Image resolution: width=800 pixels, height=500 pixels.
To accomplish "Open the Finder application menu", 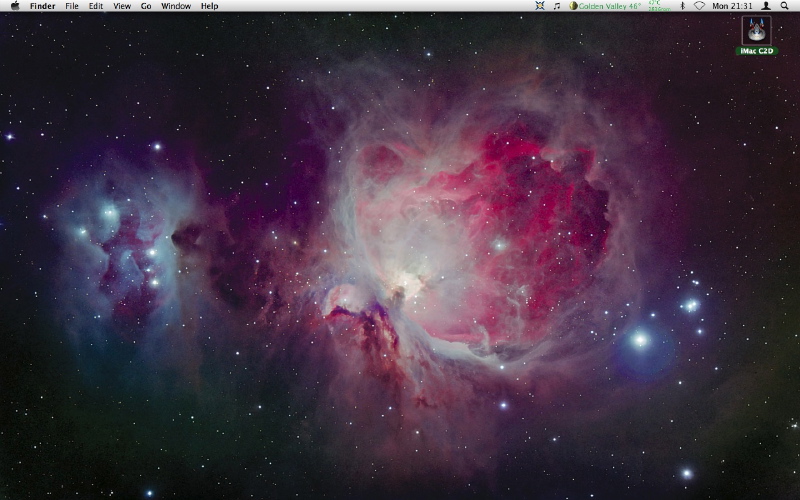I will point(43,6).
